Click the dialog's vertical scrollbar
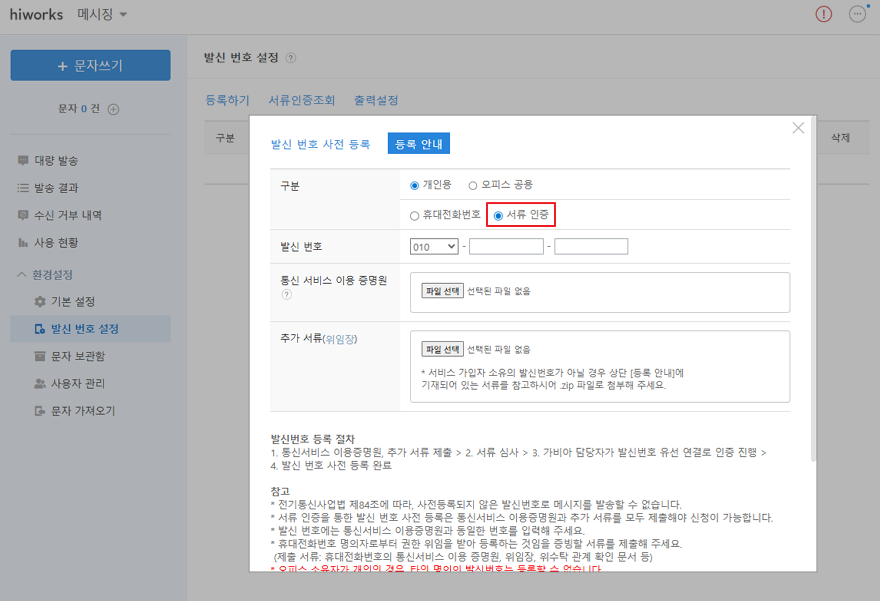This screenshot has height=601, width=880. point(812,300)
